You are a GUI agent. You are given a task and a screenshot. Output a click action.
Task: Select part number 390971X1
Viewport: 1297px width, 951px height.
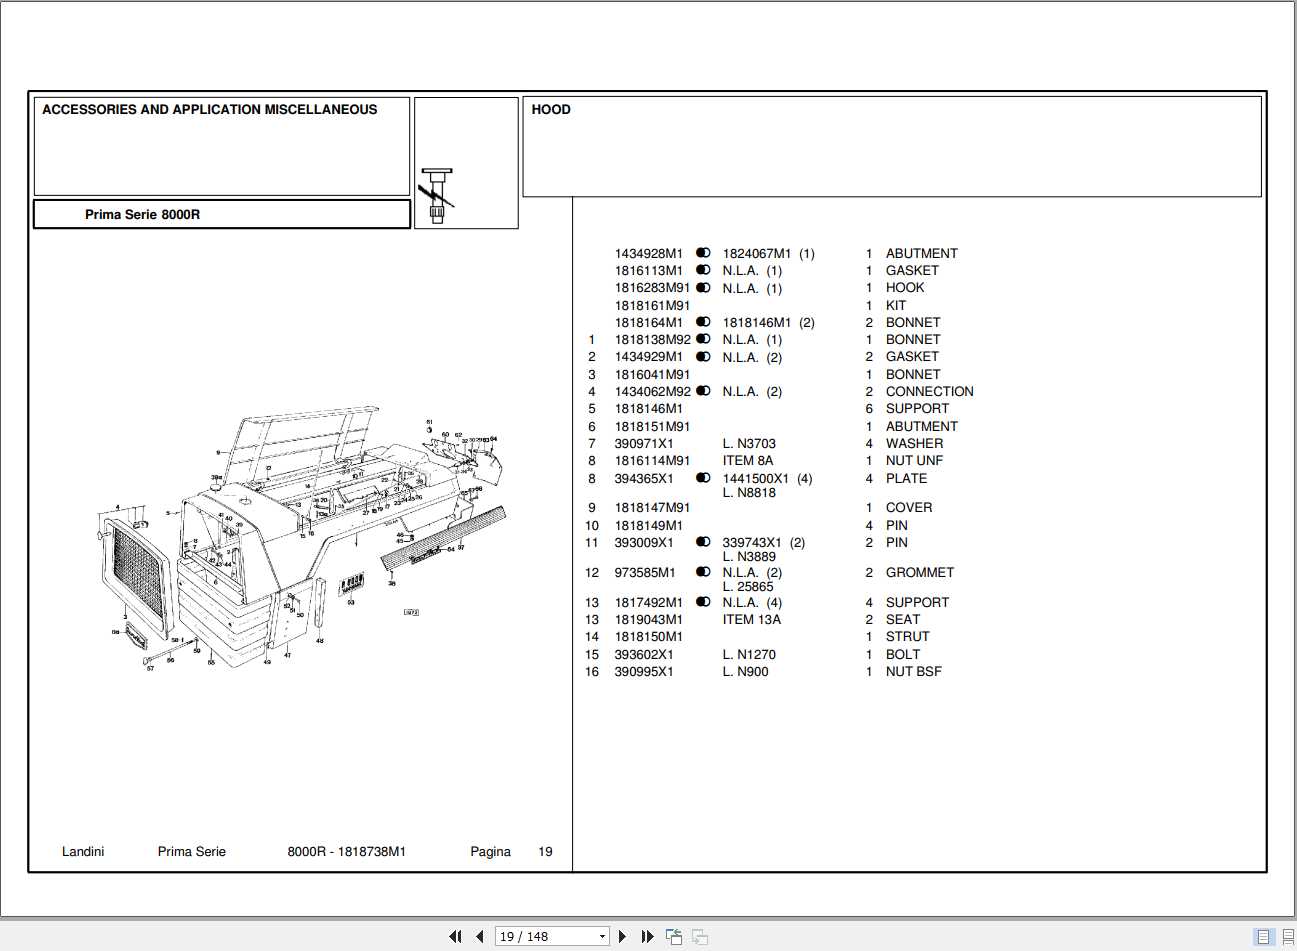click(x=644, y=443)
